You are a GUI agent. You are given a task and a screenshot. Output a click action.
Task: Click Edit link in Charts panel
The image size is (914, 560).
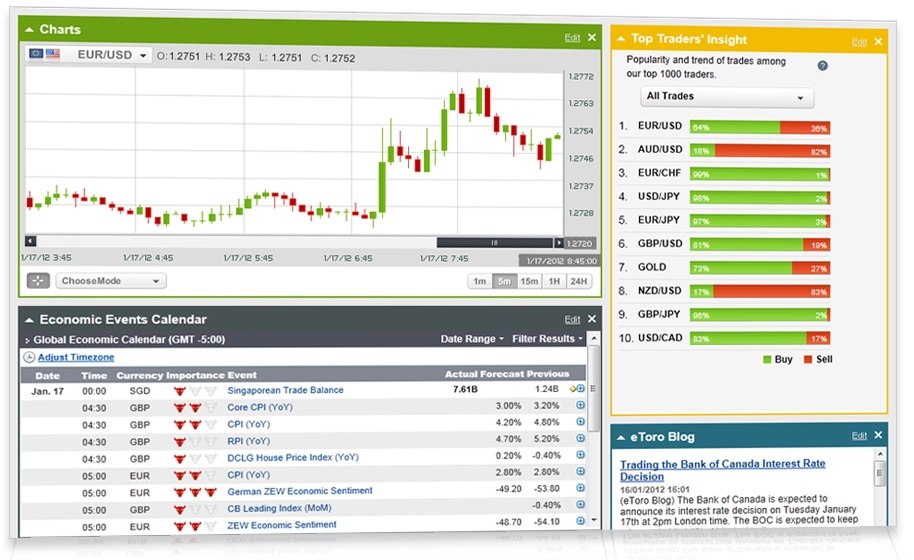(x=572, y=38)
